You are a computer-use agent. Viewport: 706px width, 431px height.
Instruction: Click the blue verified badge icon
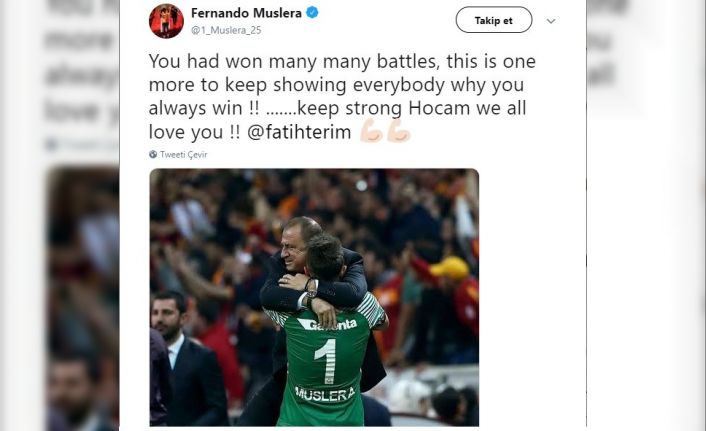312,12
